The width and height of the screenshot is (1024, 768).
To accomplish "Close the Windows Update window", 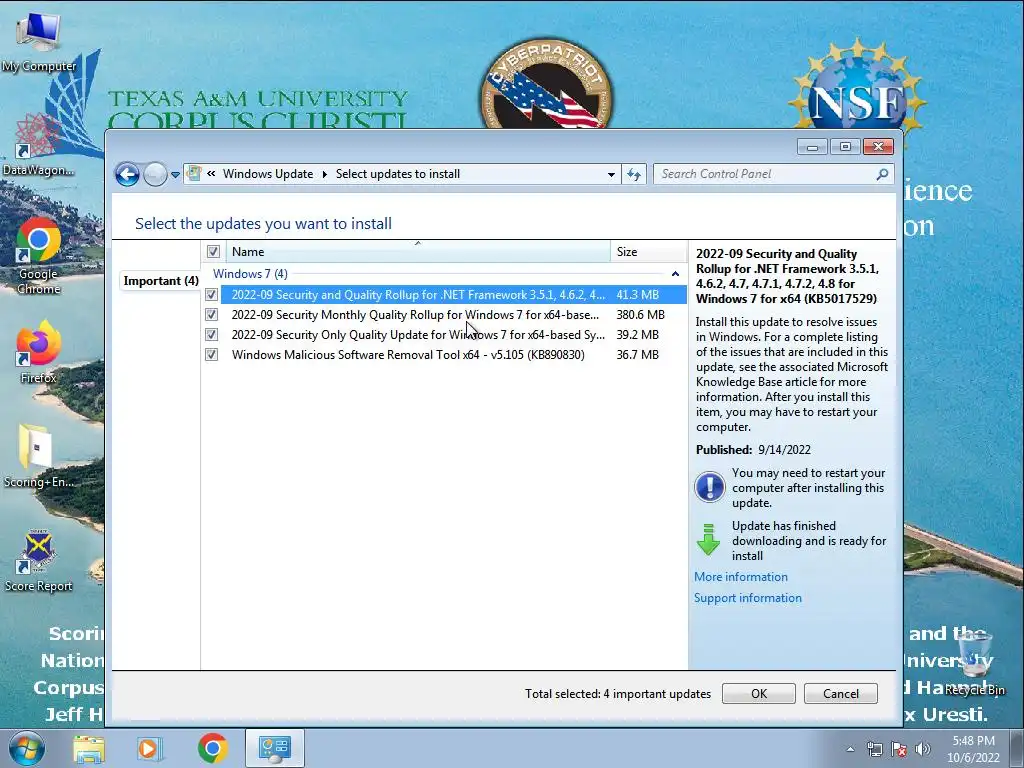I will (878, 147).
